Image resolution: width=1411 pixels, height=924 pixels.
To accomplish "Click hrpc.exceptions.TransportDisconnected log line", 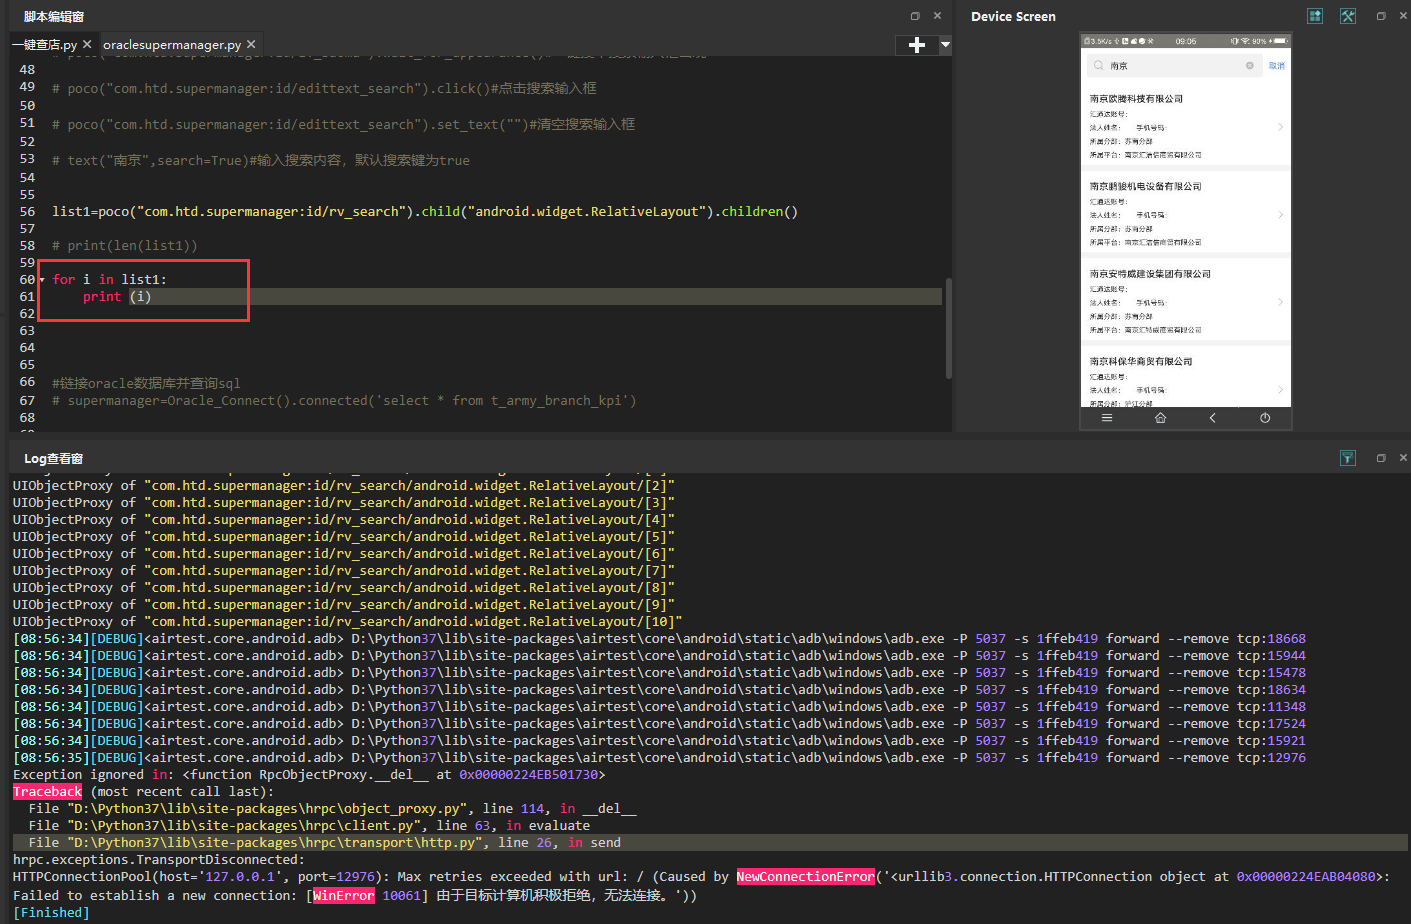I will click(158, 860).
